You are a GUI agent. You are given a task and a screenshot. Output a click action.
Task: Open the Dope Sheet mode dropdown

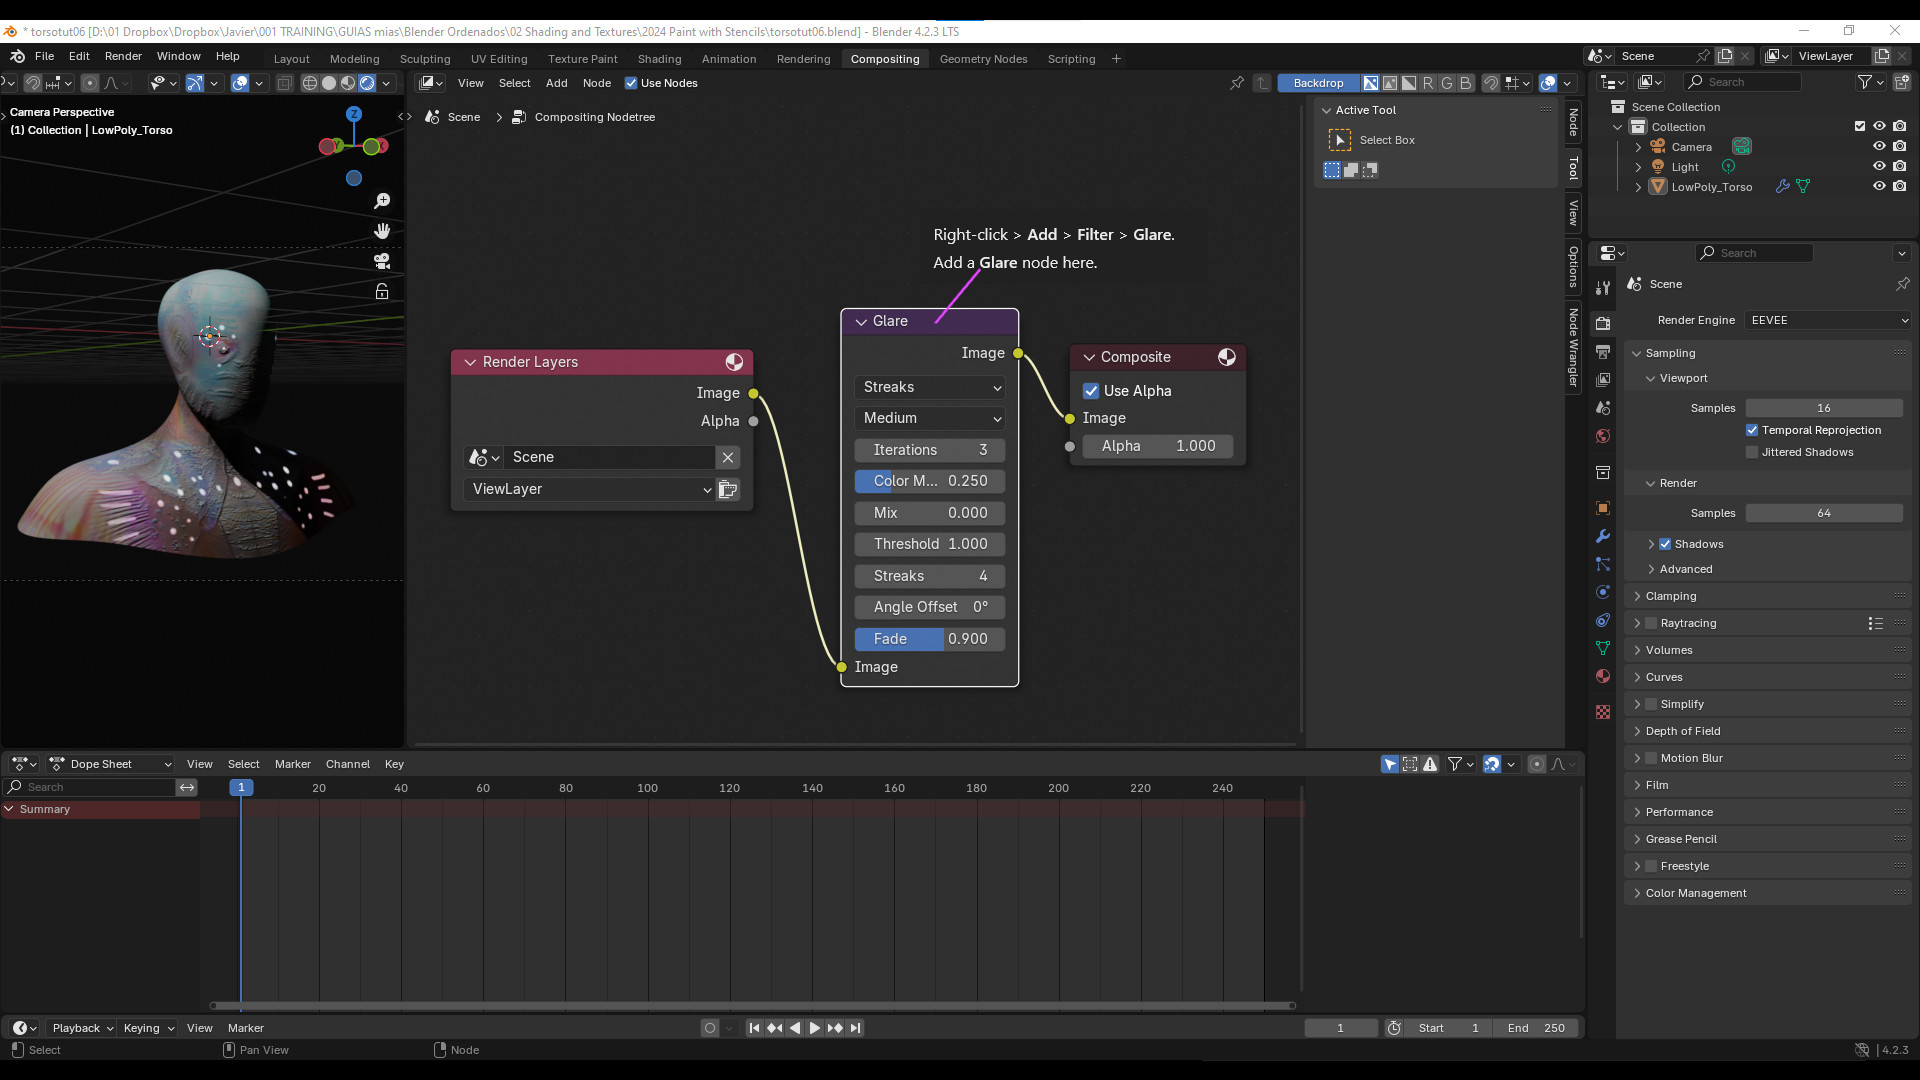(111, 764)
